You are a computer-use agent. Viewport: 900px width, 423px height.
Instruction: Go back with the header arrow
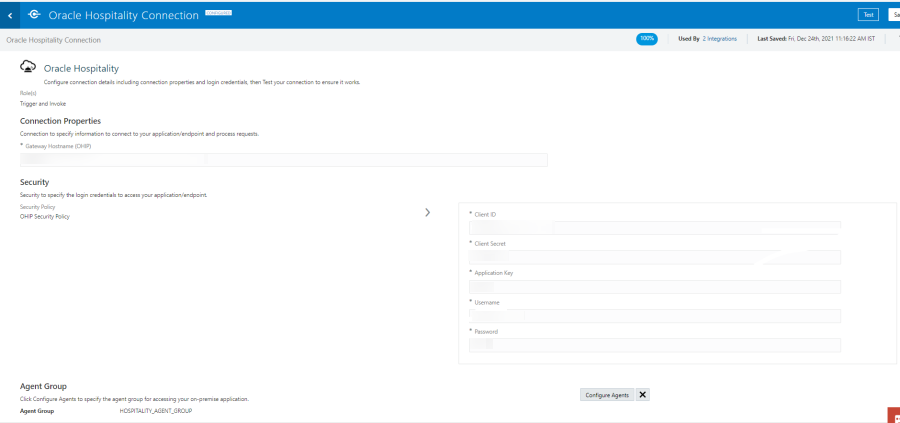click(x=10, y=15)
